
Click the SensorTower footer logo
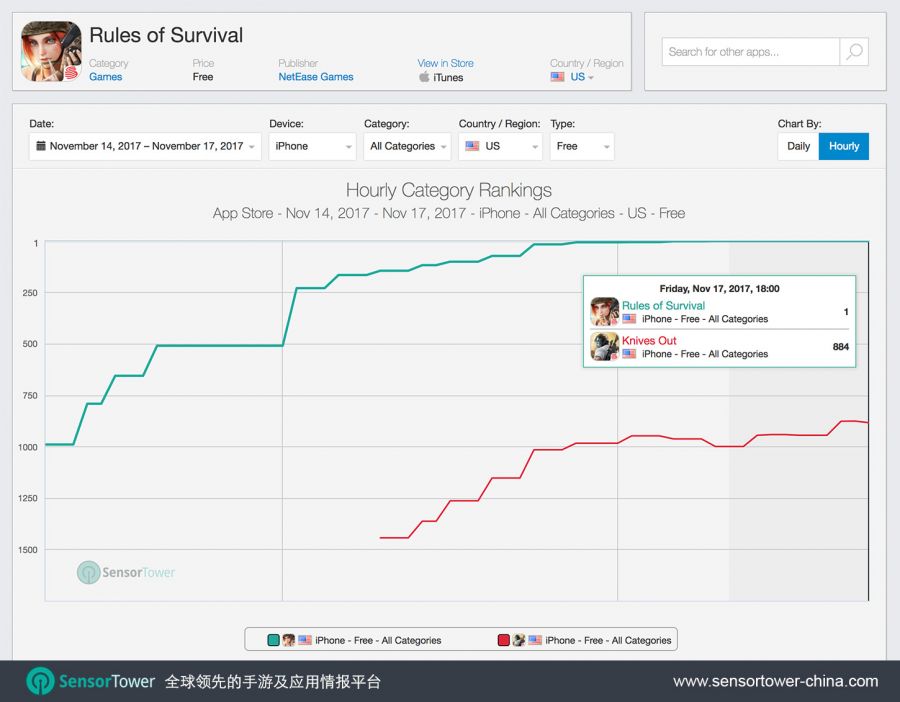(91, 681)
